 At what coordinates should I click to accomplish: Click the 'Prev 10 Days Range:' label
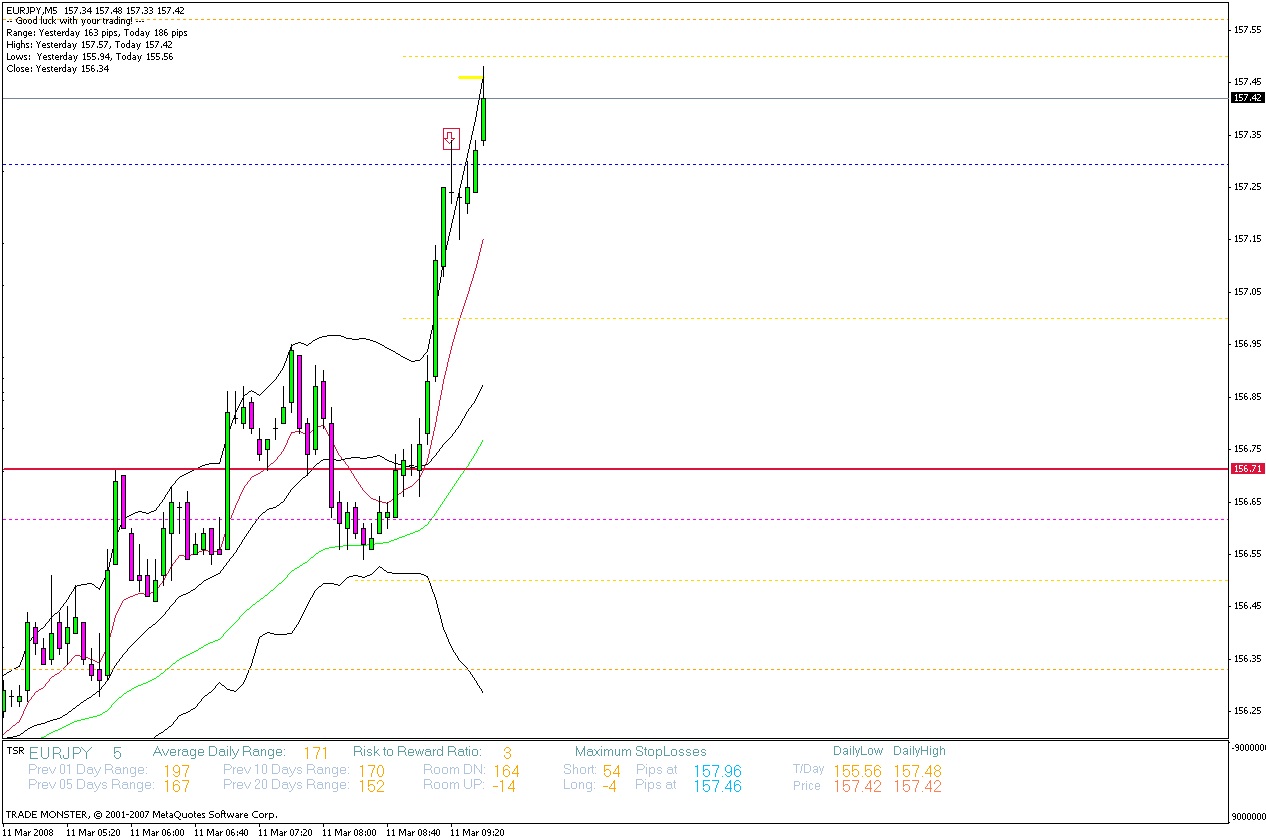click(286, 770)
